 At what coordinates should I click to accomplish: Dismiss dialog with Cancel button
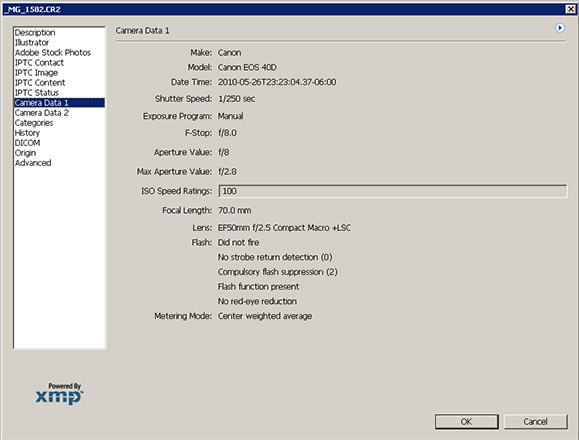point(535,422)
